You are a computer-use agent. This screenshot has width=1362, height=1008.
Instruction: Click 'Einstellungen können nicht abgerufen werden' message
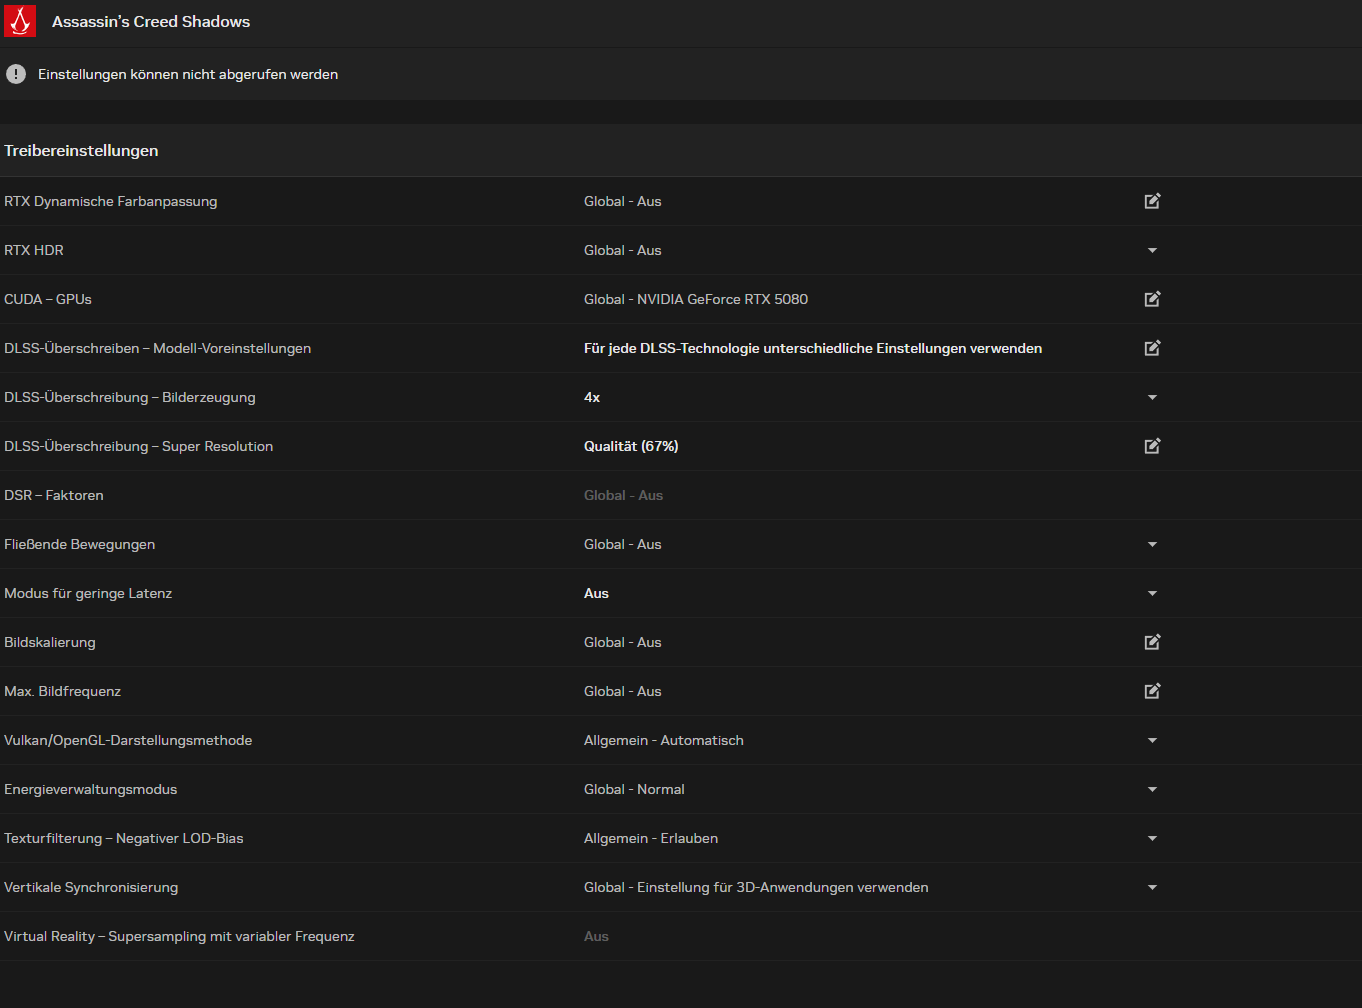click(188, 74)
